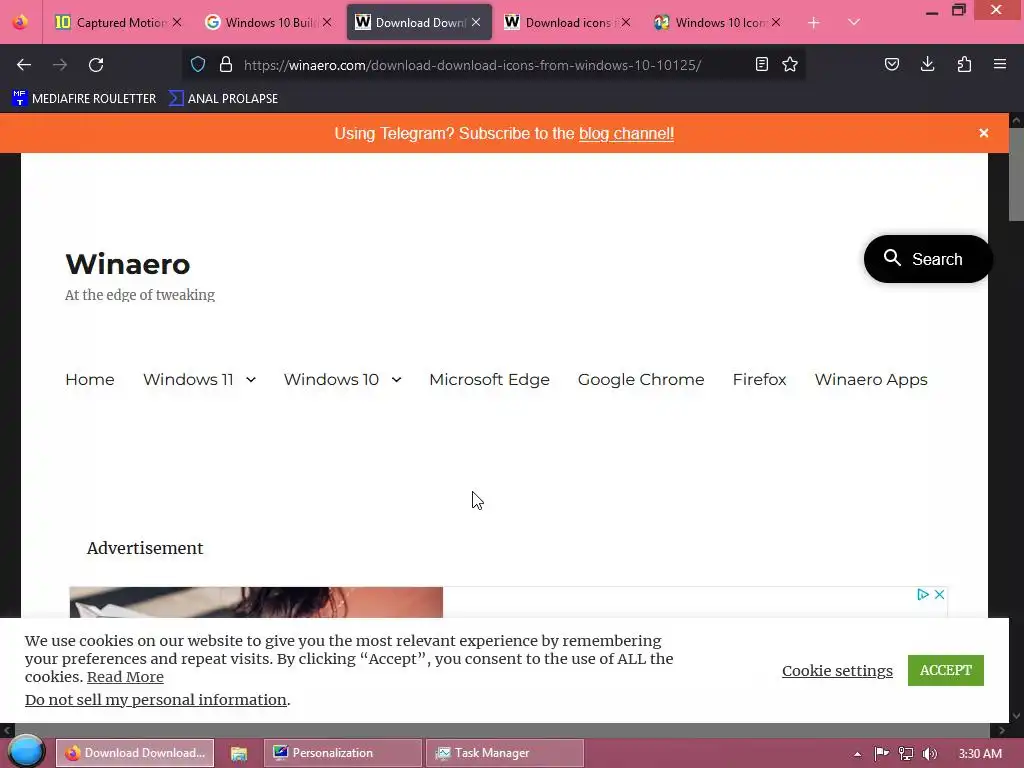Close the Windows 10 Build Google tab
This screenshot has height=768, width=1024.
pos(327,22)
